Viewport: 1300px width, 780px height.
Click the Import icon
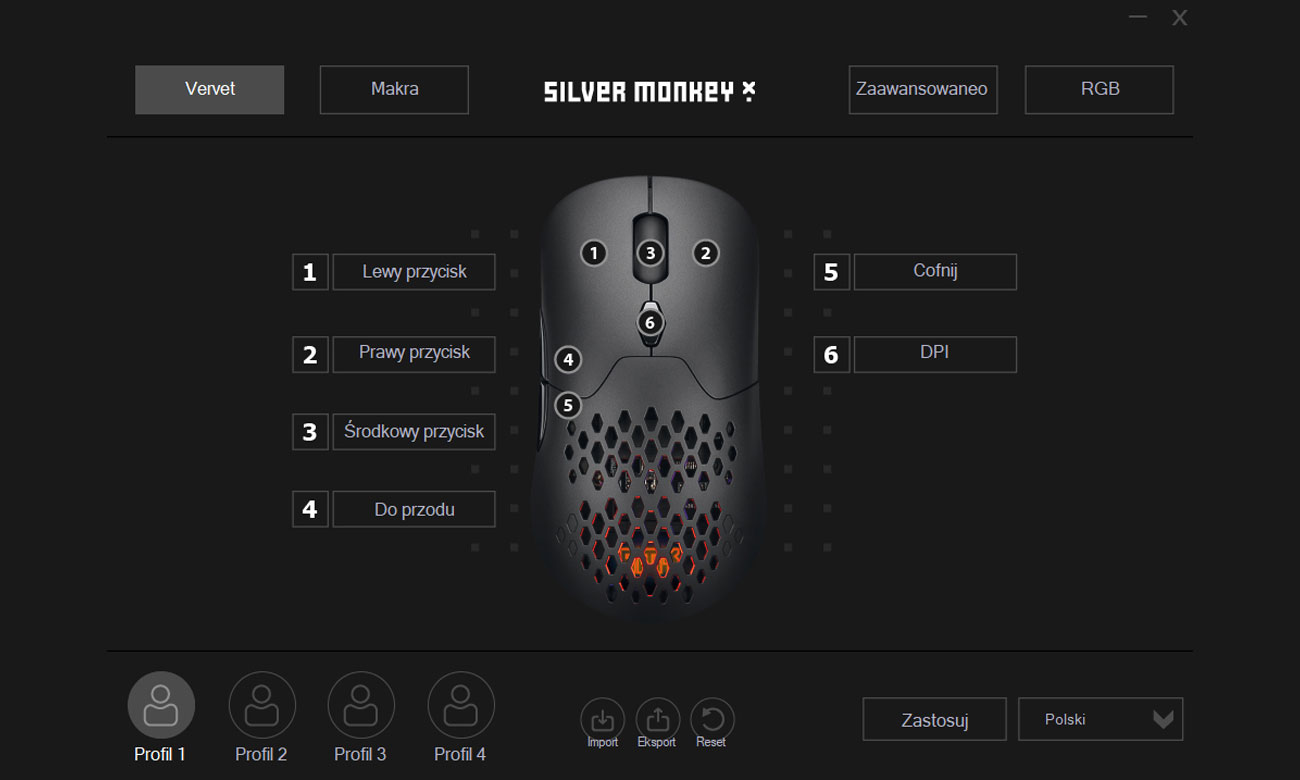602,719
